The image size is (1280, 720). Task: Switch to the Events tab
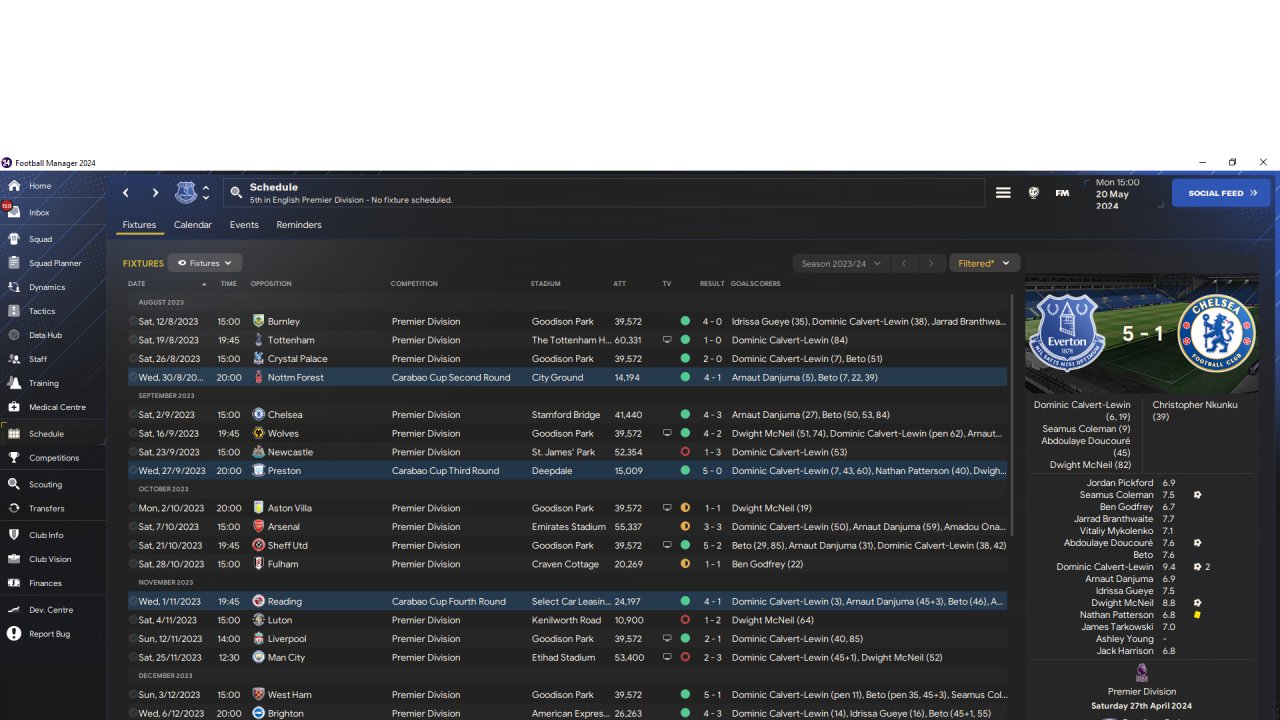pos(244,225)
